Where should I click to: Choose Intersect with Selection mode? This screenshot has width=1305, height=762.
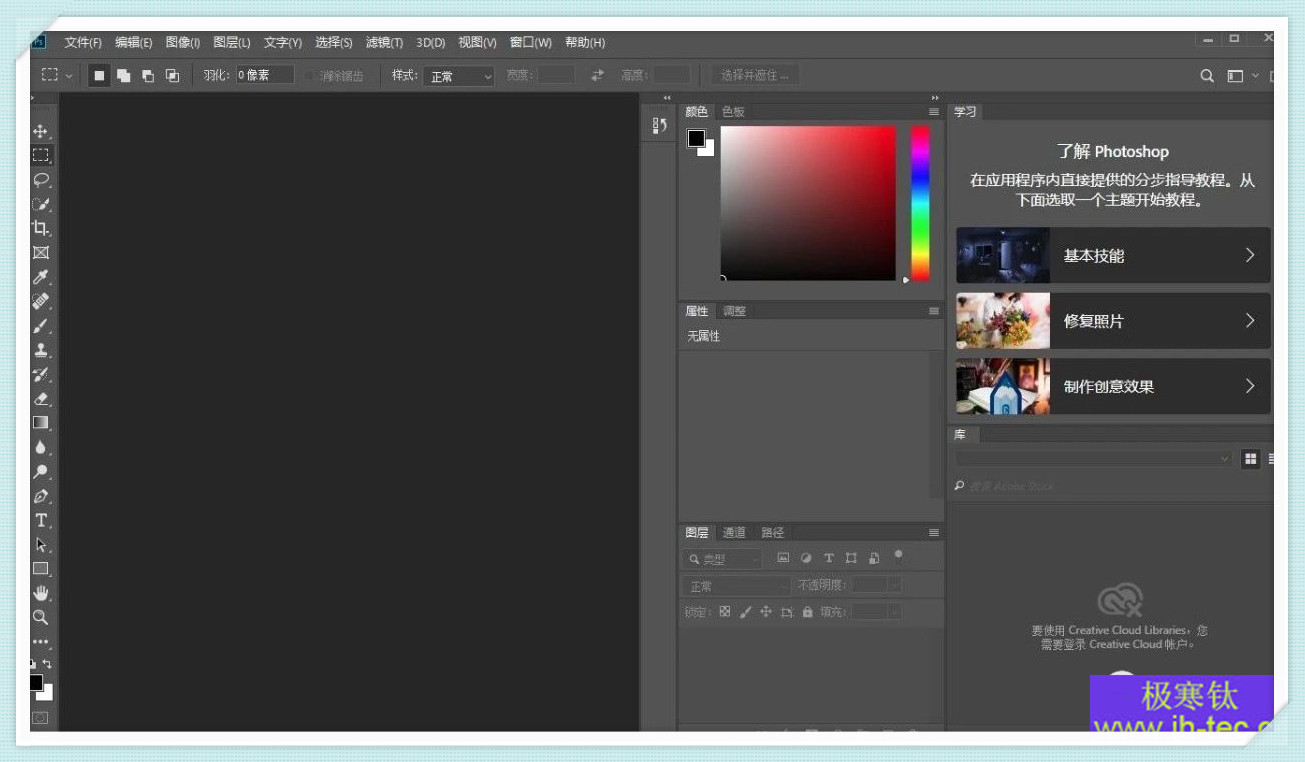pyautogui.click(x=172, y=76)
